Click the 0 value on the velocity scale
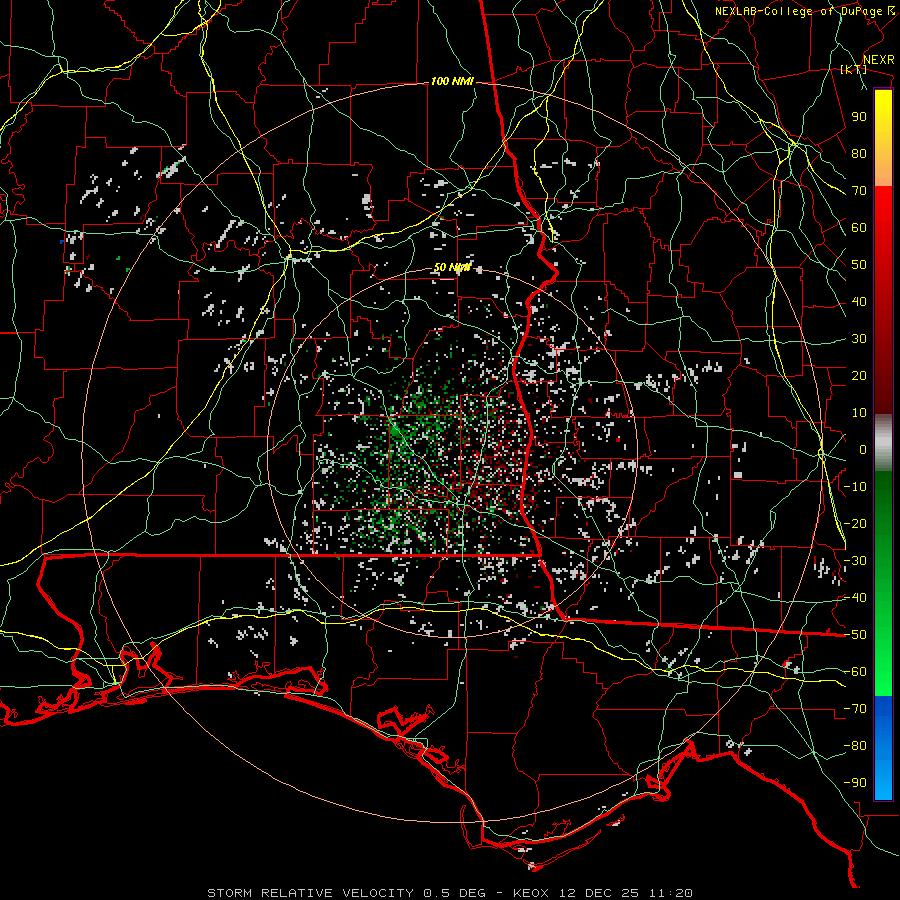Image resolution: width=900 pixels, height=900 pixels. point(863,449)
